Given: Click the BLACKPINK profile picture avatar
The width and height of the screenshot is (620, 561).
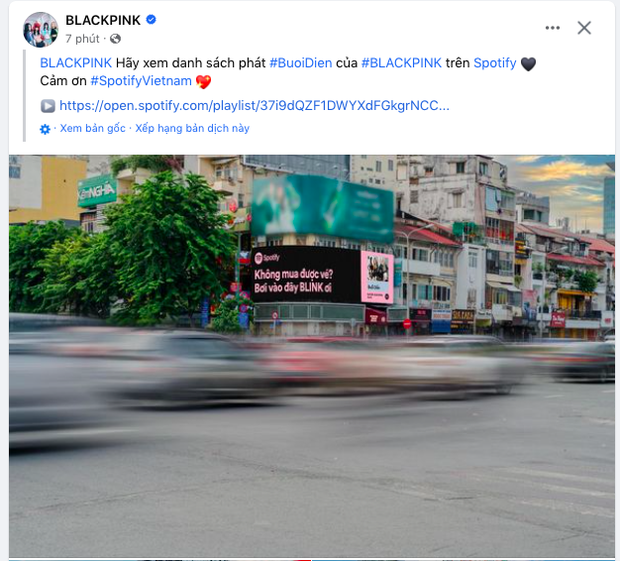Looking at the screenshot, I should (41, 30).
